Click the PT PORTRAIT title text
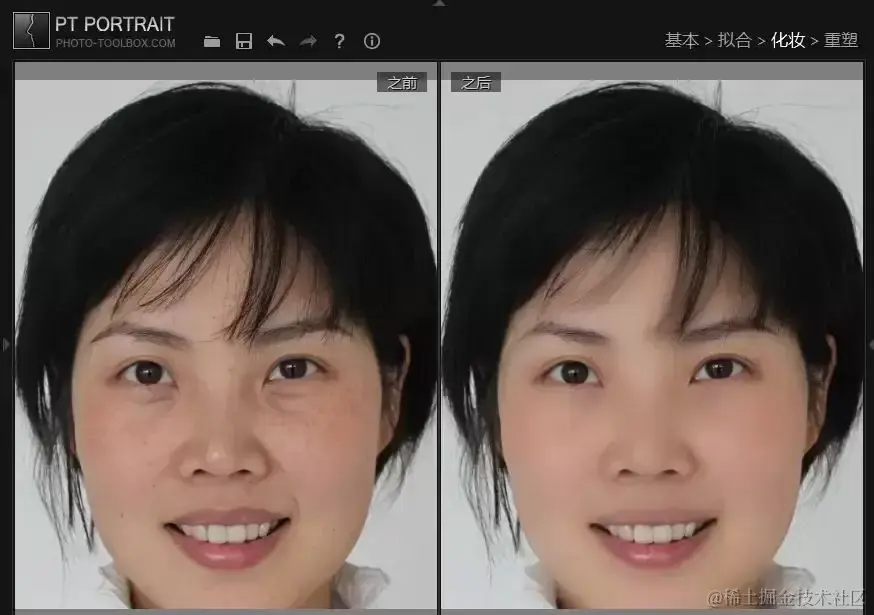Viewport: 874px width, 615px height. 115,24
